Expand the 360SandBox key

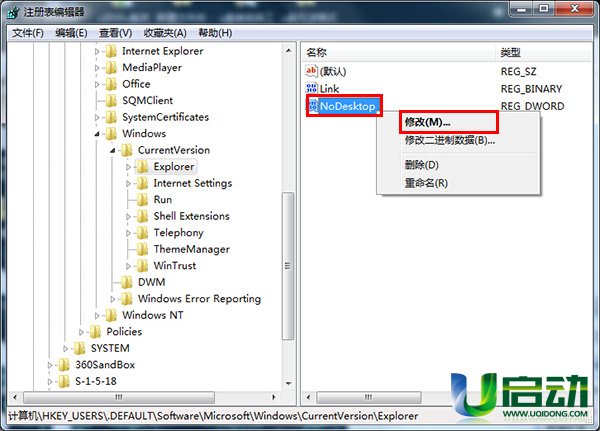[x=50, y=365]
